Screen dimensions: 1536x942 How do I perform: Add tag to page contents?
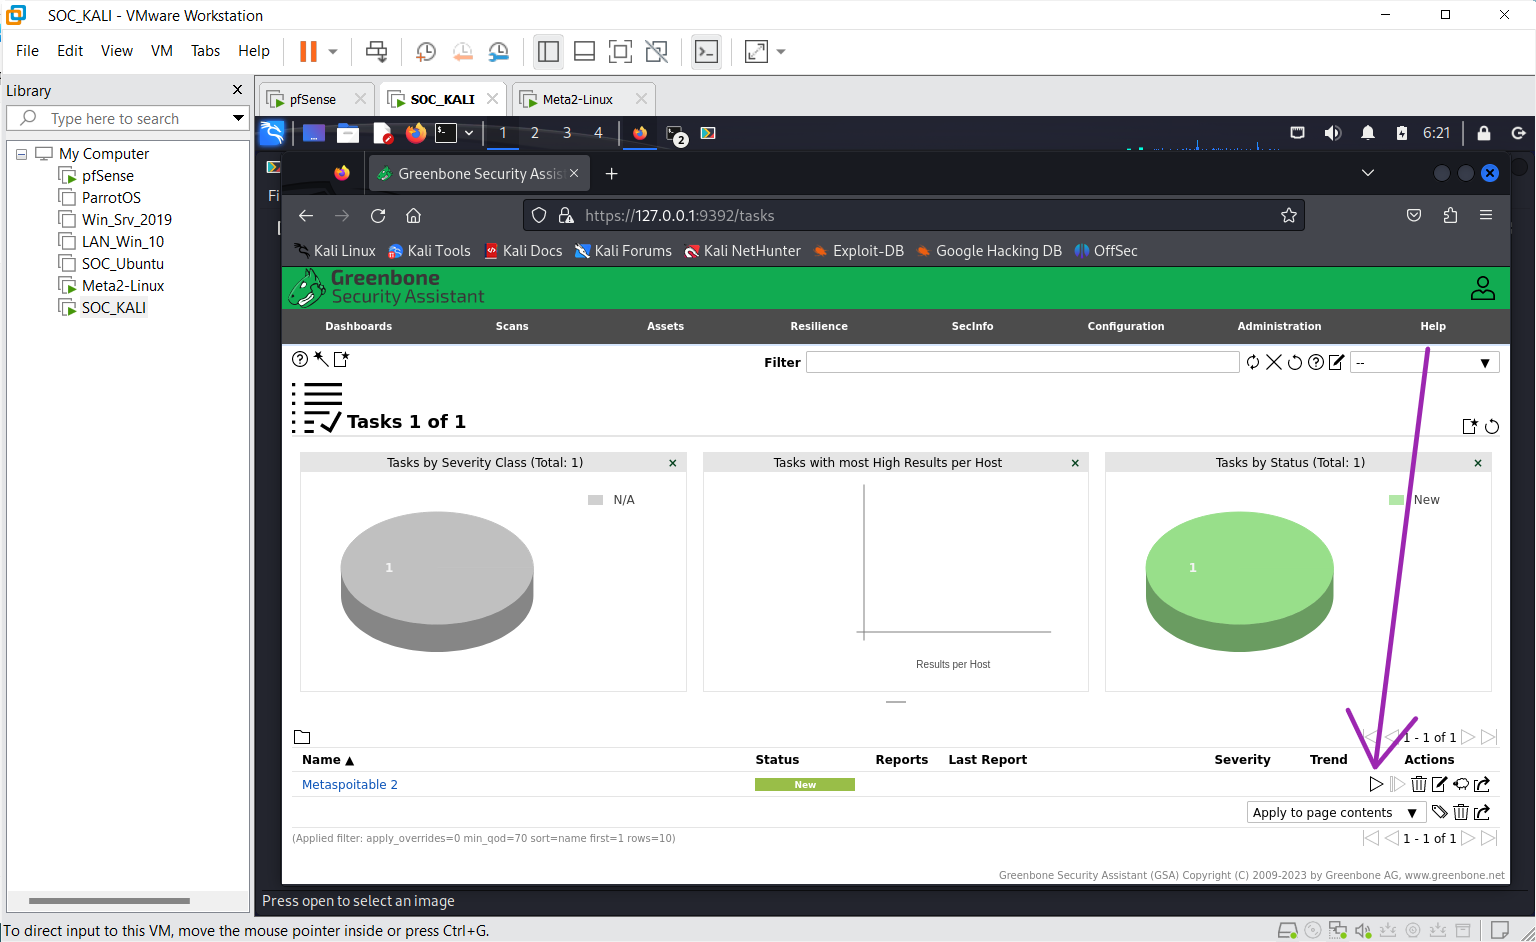click(1440, 812)
